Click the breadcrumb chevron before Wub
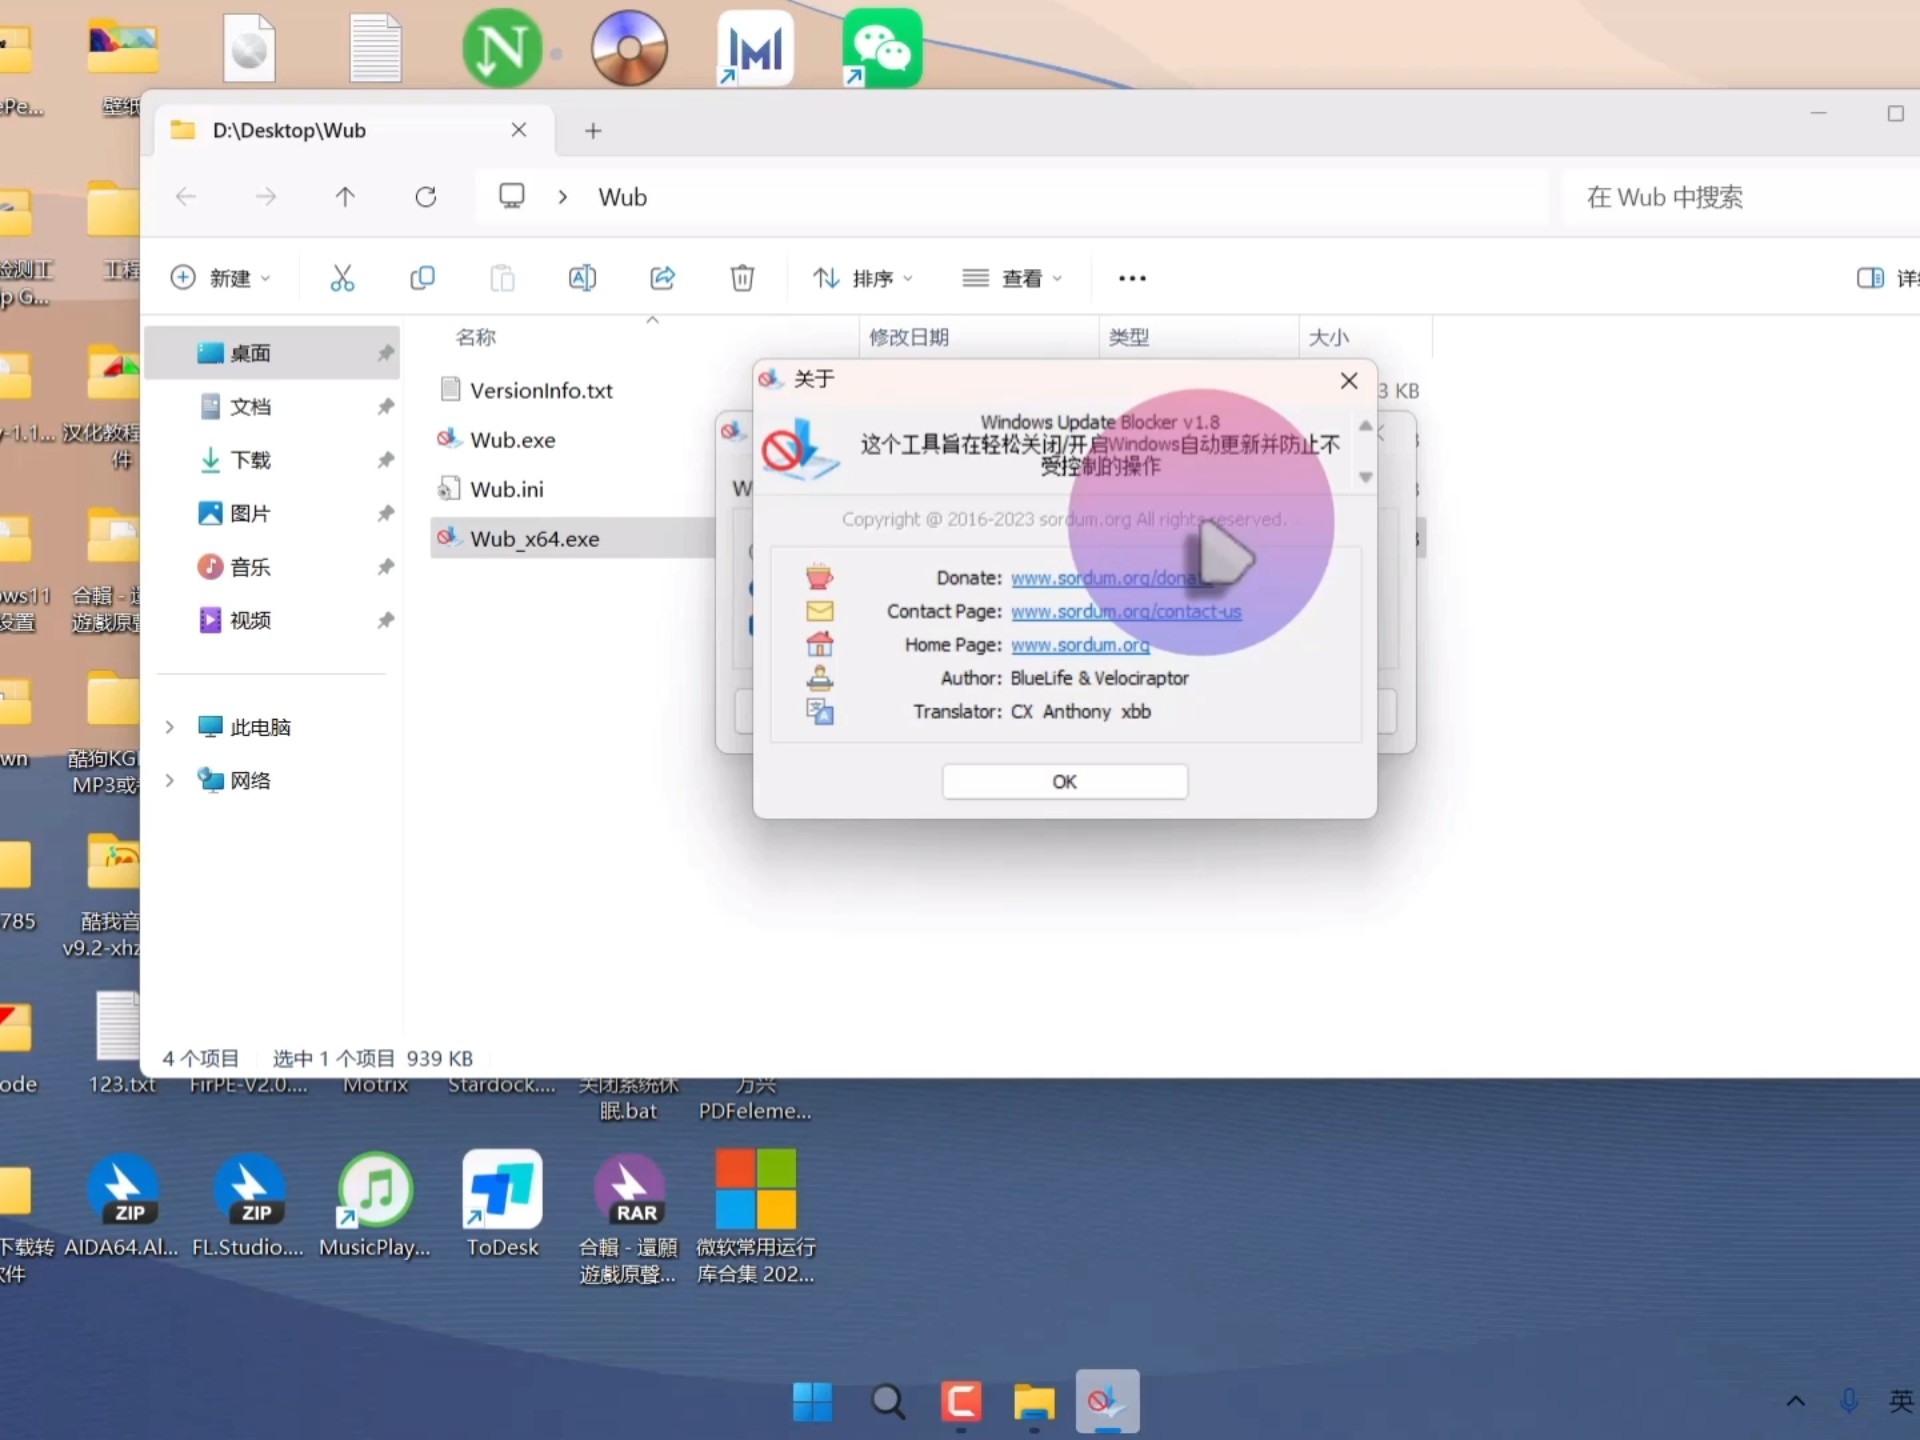This screenshot has height=1440, width=1920. pyautogui.click(x=563, y=197)
